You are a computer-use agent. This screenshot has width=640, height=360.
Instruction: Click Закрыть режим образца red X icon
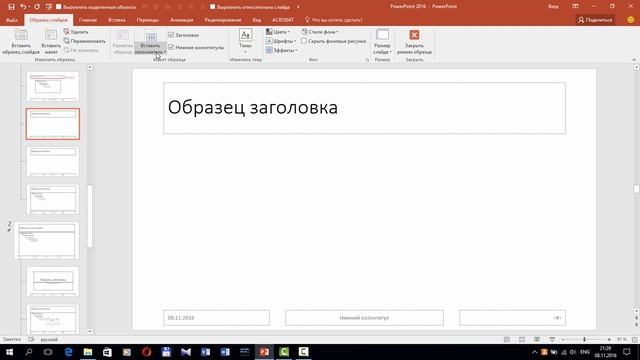(x=414, y=35)
